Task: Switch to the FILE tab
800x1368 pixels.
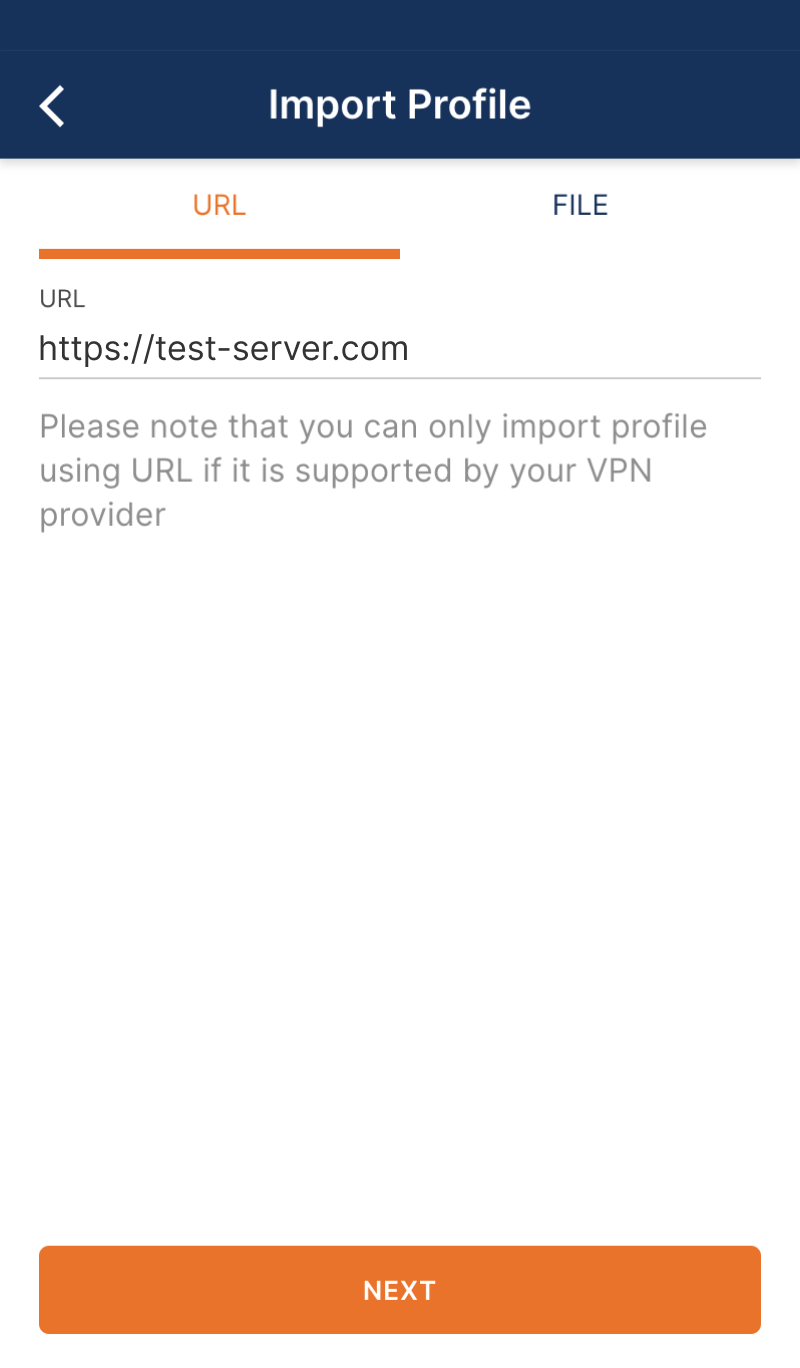Action: [x=580, y=205]
